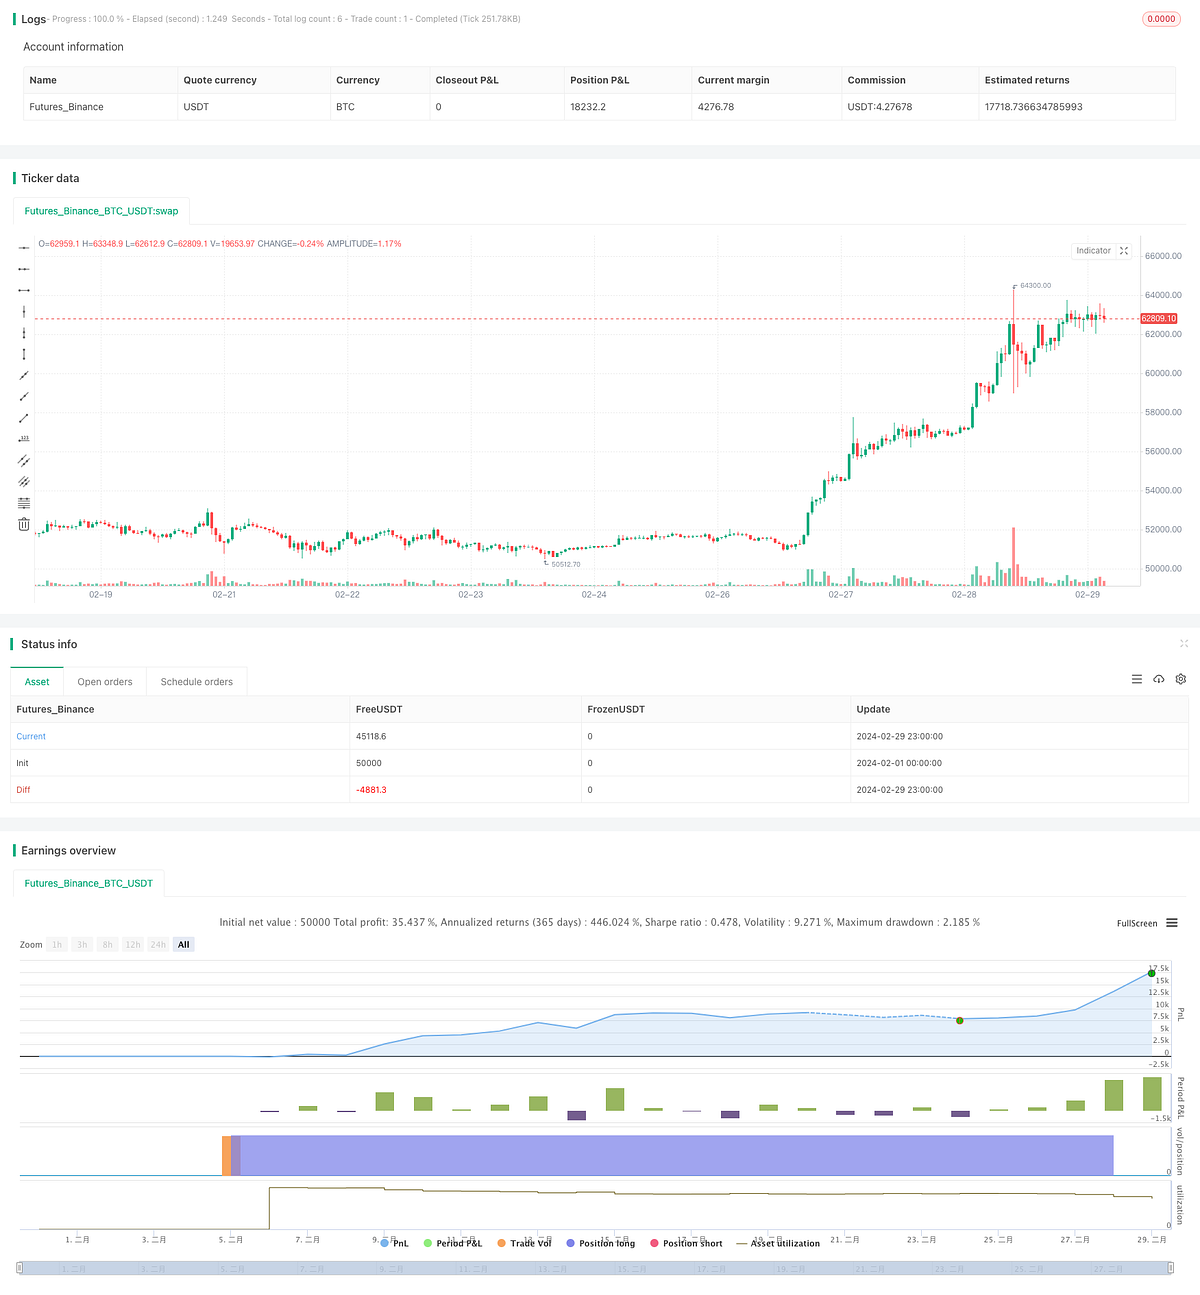The image size is (1200, 1295).
Task: Switch to the Open orders tab
Action: tap(104, 681)
